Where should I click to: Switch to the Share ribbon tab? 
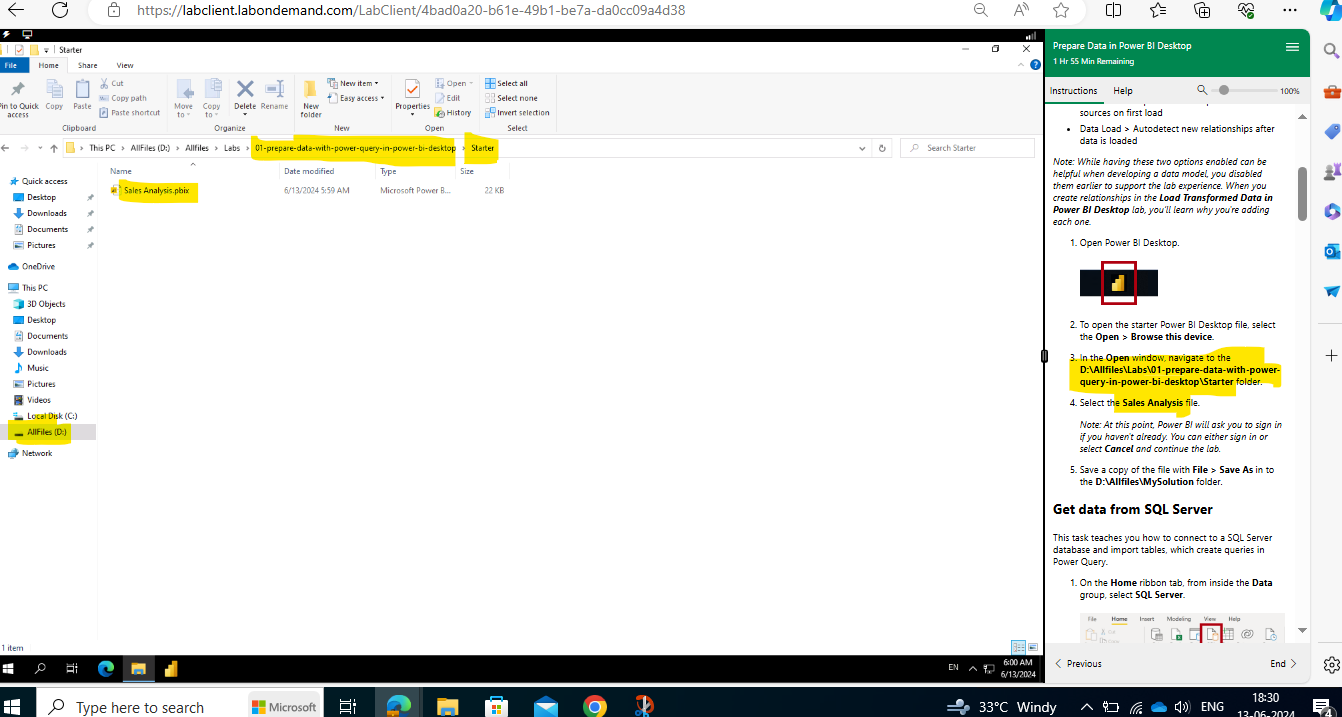click(88, 65)
